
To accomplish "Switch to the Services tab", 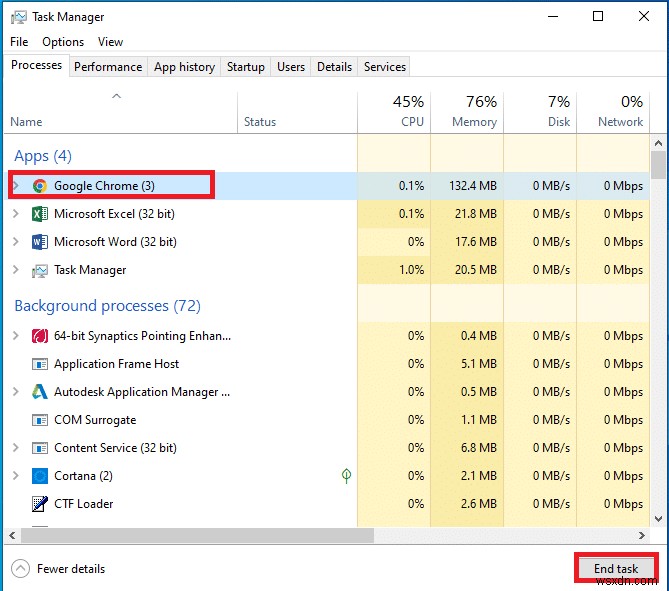I will 385,67.
